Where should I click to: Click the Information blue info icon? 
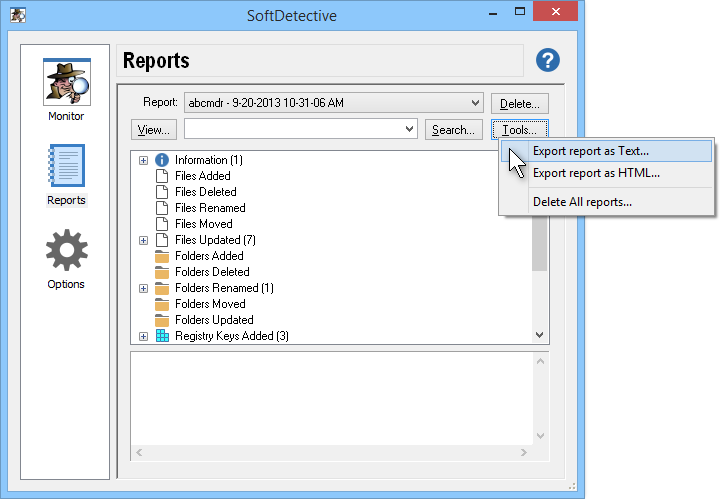pyautogui.click(x=162, y=160)
